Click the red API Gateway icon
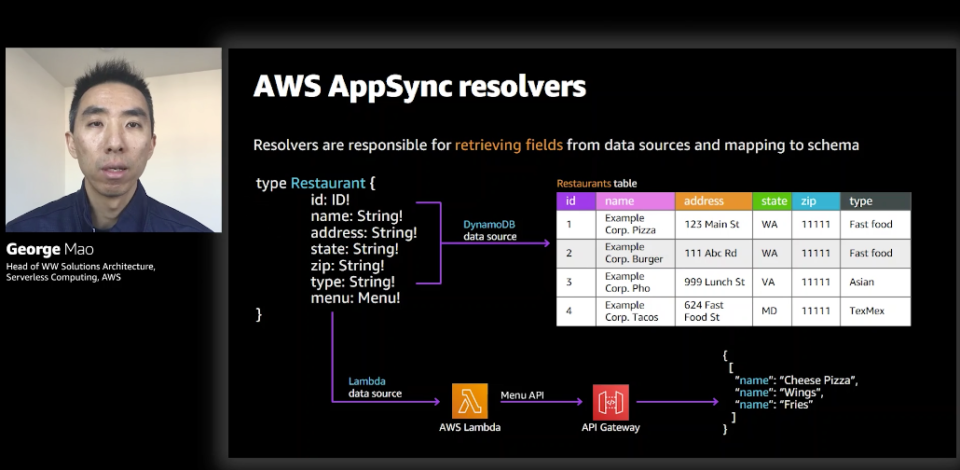Screen dimensions: 960x470 (x=610, y=402)
